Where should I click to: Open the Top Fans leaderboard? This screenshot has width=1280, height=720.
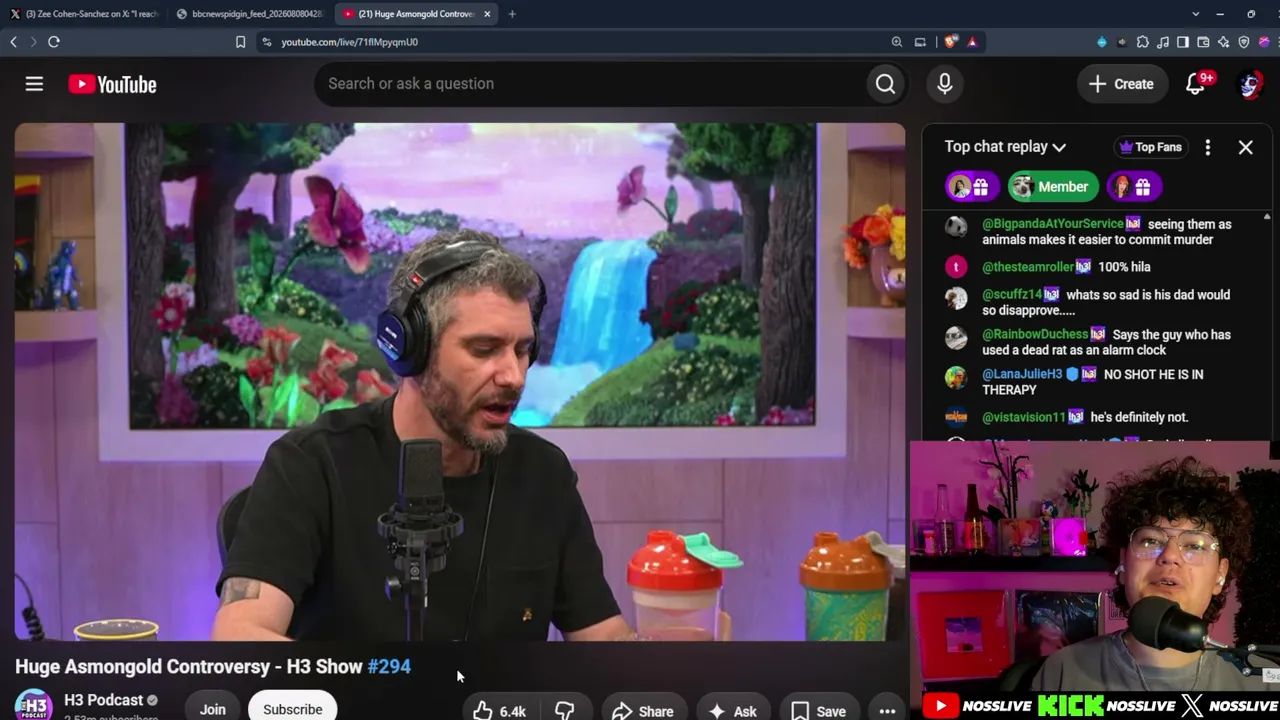tap(1150, 147)
